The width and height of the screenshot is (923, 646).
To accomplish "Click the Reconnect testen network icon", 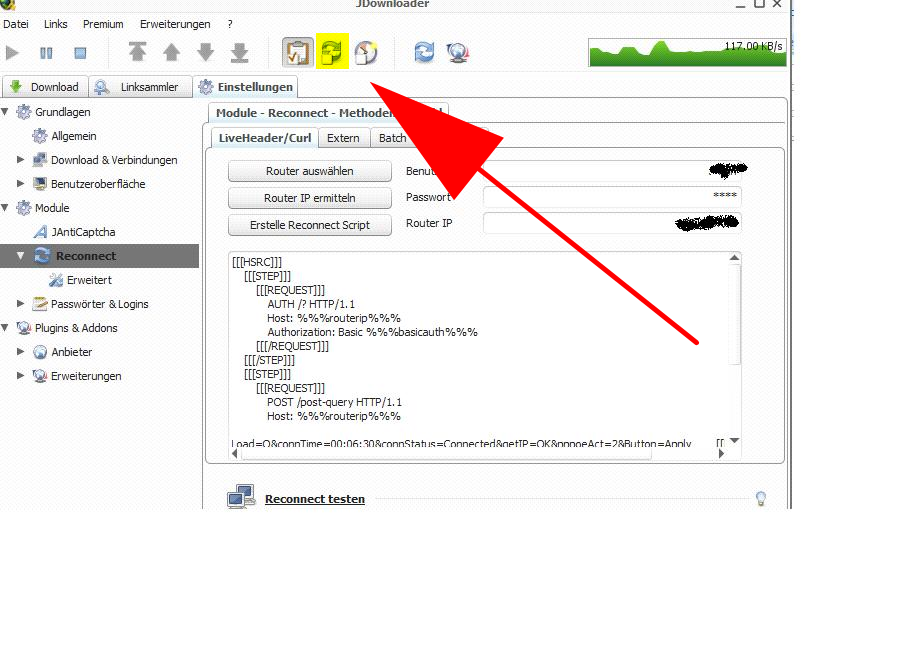I will 241,496.
